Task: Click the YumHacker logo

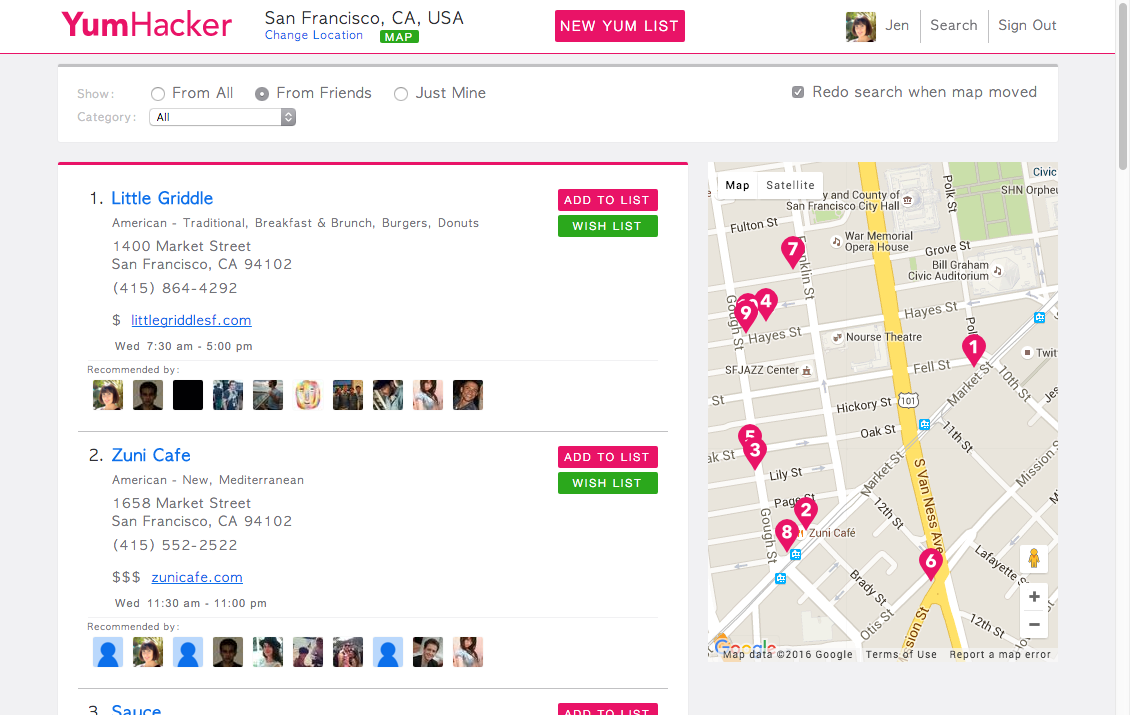Action: 146,25
